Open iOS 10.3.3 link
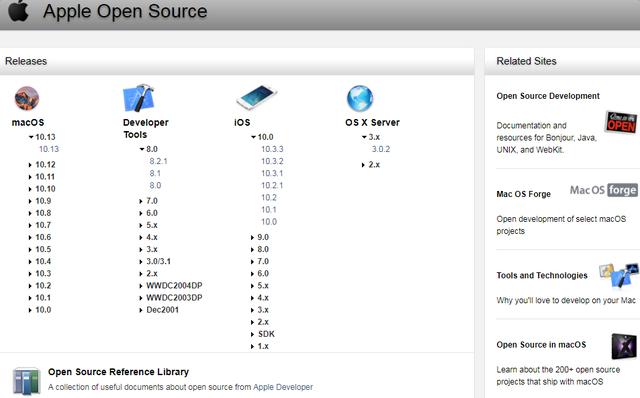This screenshot has width=640, height=398. click(272, 149)
